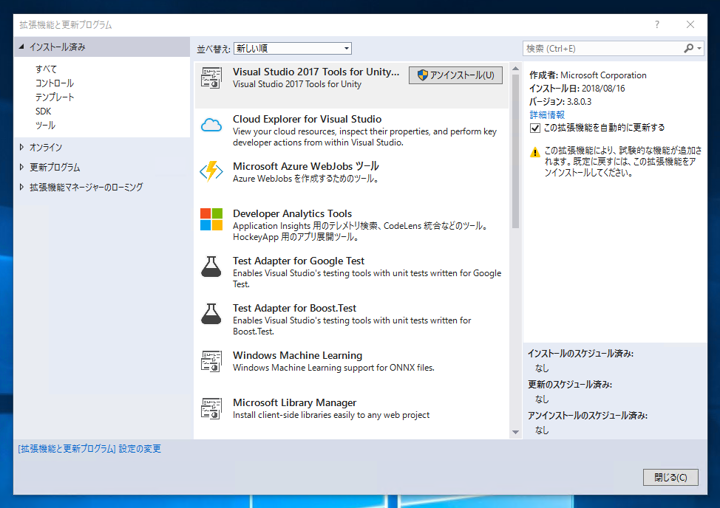Click 閉じる(C) button
Screen dimensions: 720x508
(x=670, y=477)
